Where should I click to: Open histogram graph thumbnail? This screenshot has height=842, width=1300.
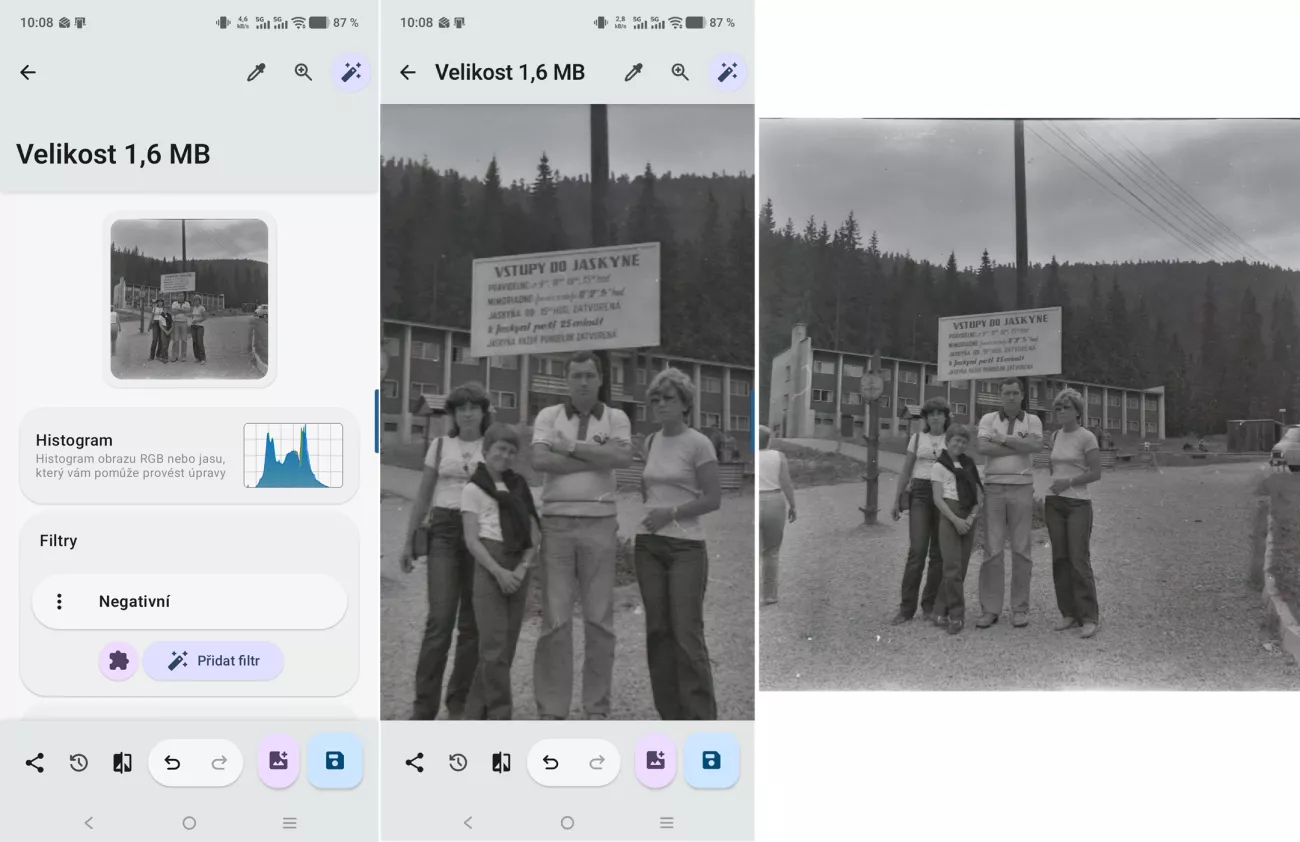(x=293, y=455)
